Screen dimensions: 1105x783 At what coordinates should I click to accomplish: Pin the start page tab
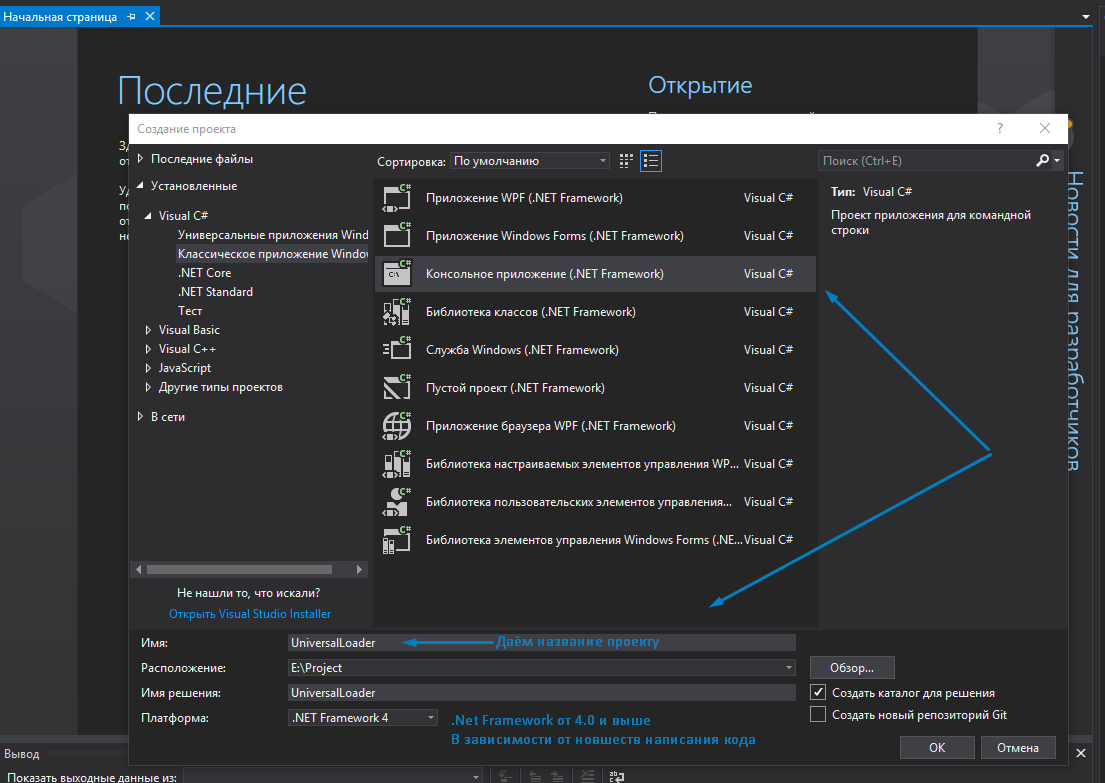(x=132, y=16)
